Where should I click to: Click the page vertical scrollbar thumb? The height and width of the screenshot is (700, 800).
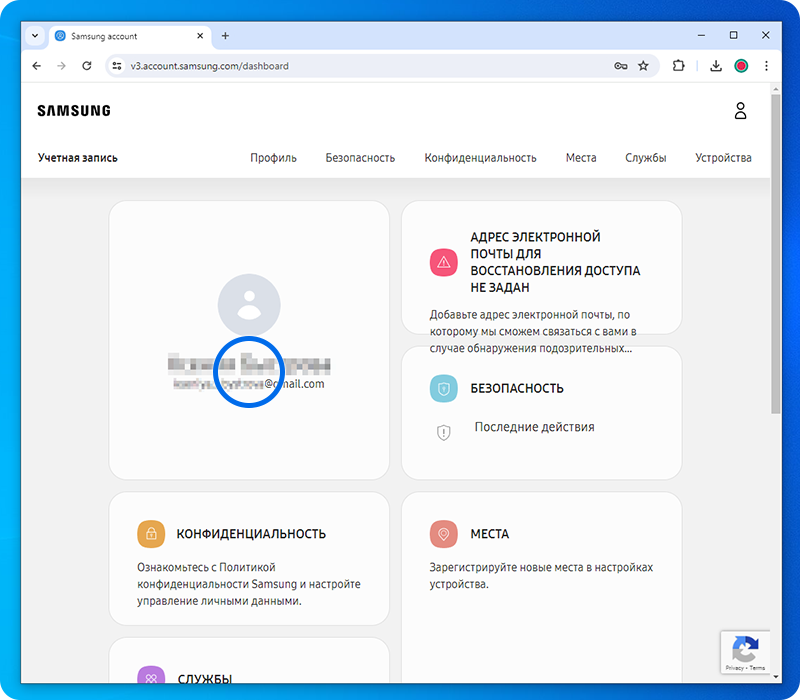776,254
